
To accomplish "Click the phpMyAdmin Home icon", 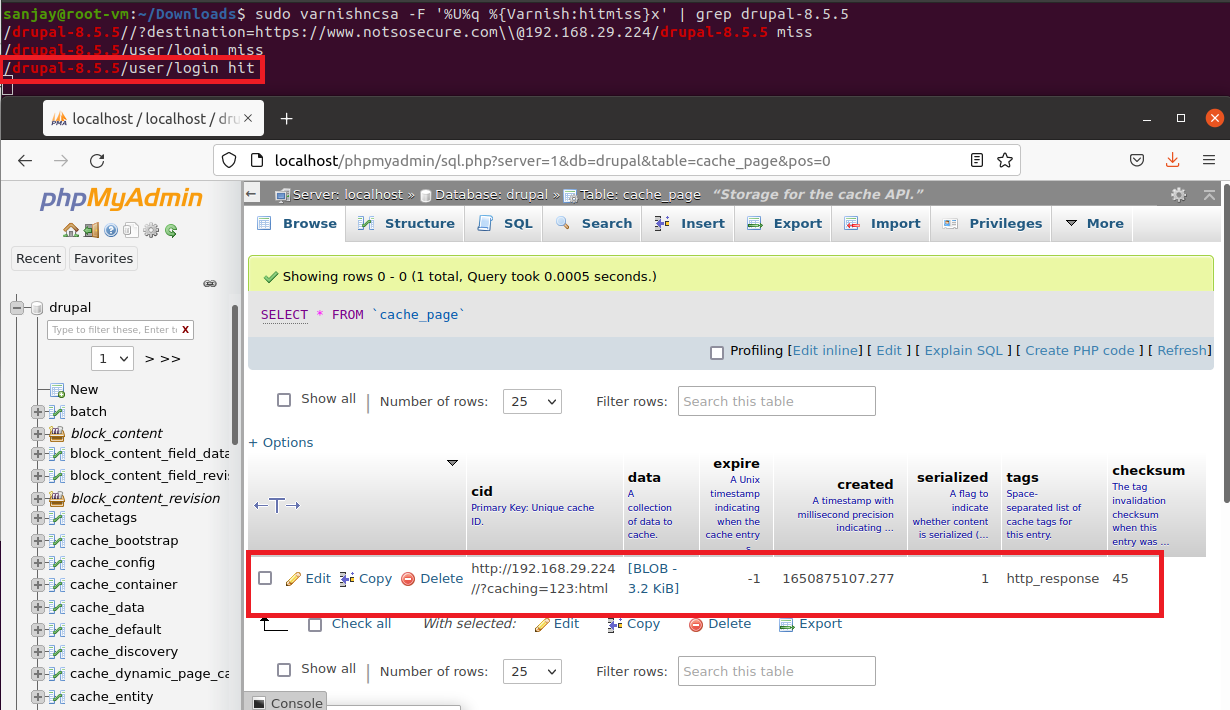I will 70,230.
